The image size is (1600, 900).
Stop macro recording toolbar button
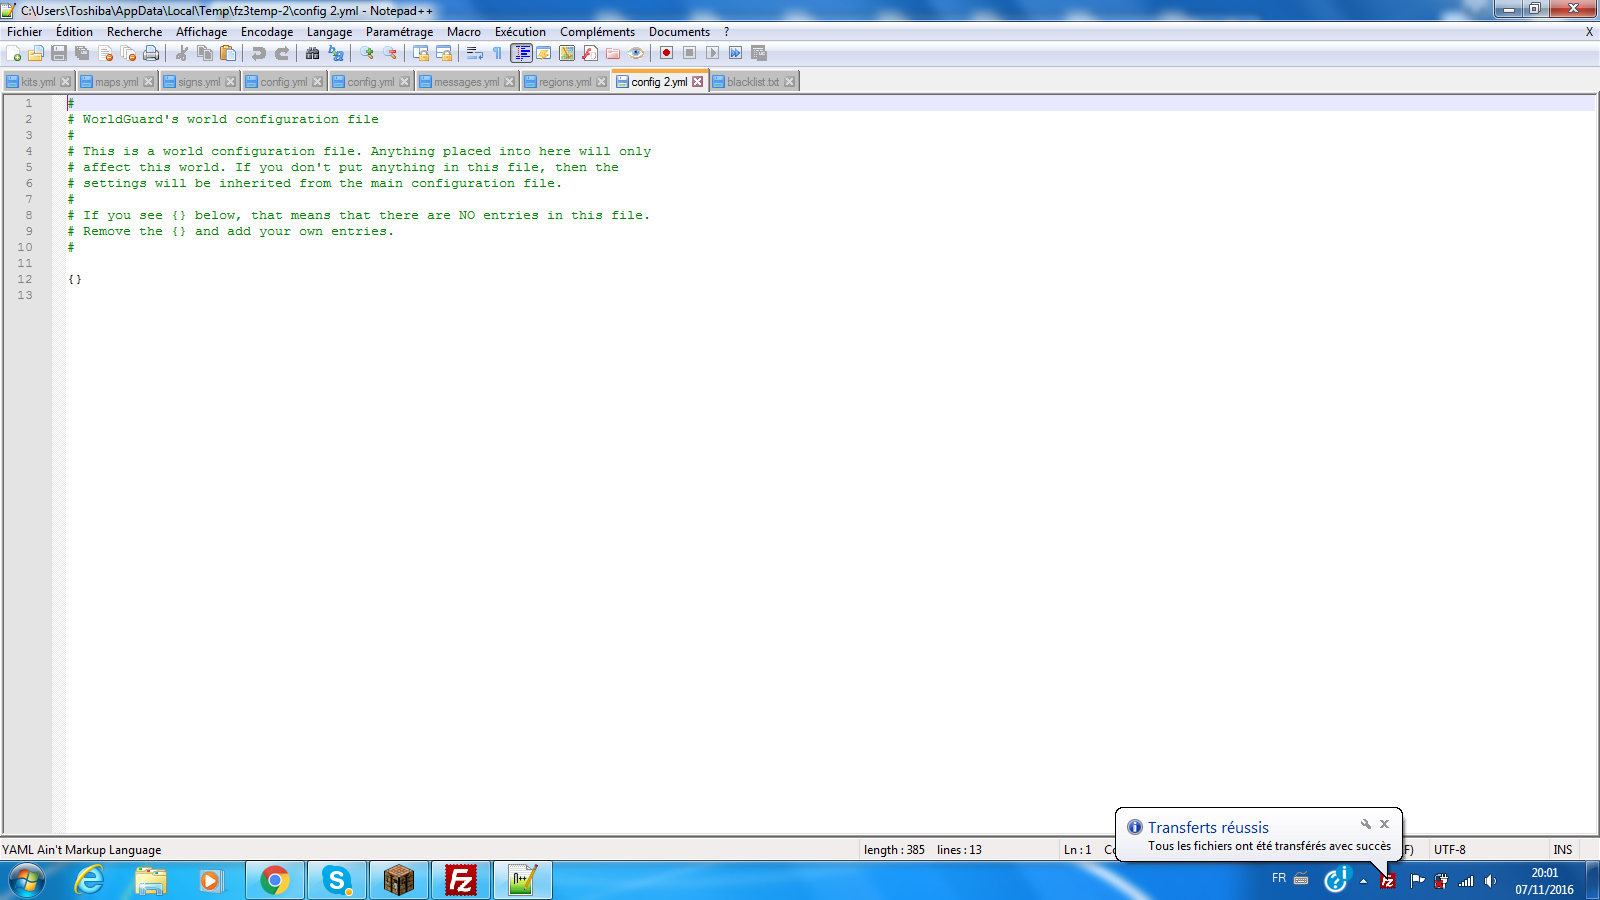coord(689,53)
